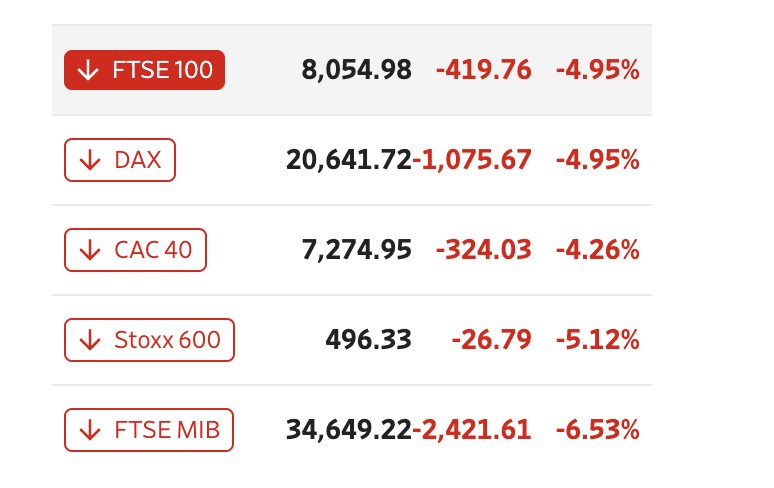Click DAX point change -1,075.67
774x488 pixels.
coord(472,160)
